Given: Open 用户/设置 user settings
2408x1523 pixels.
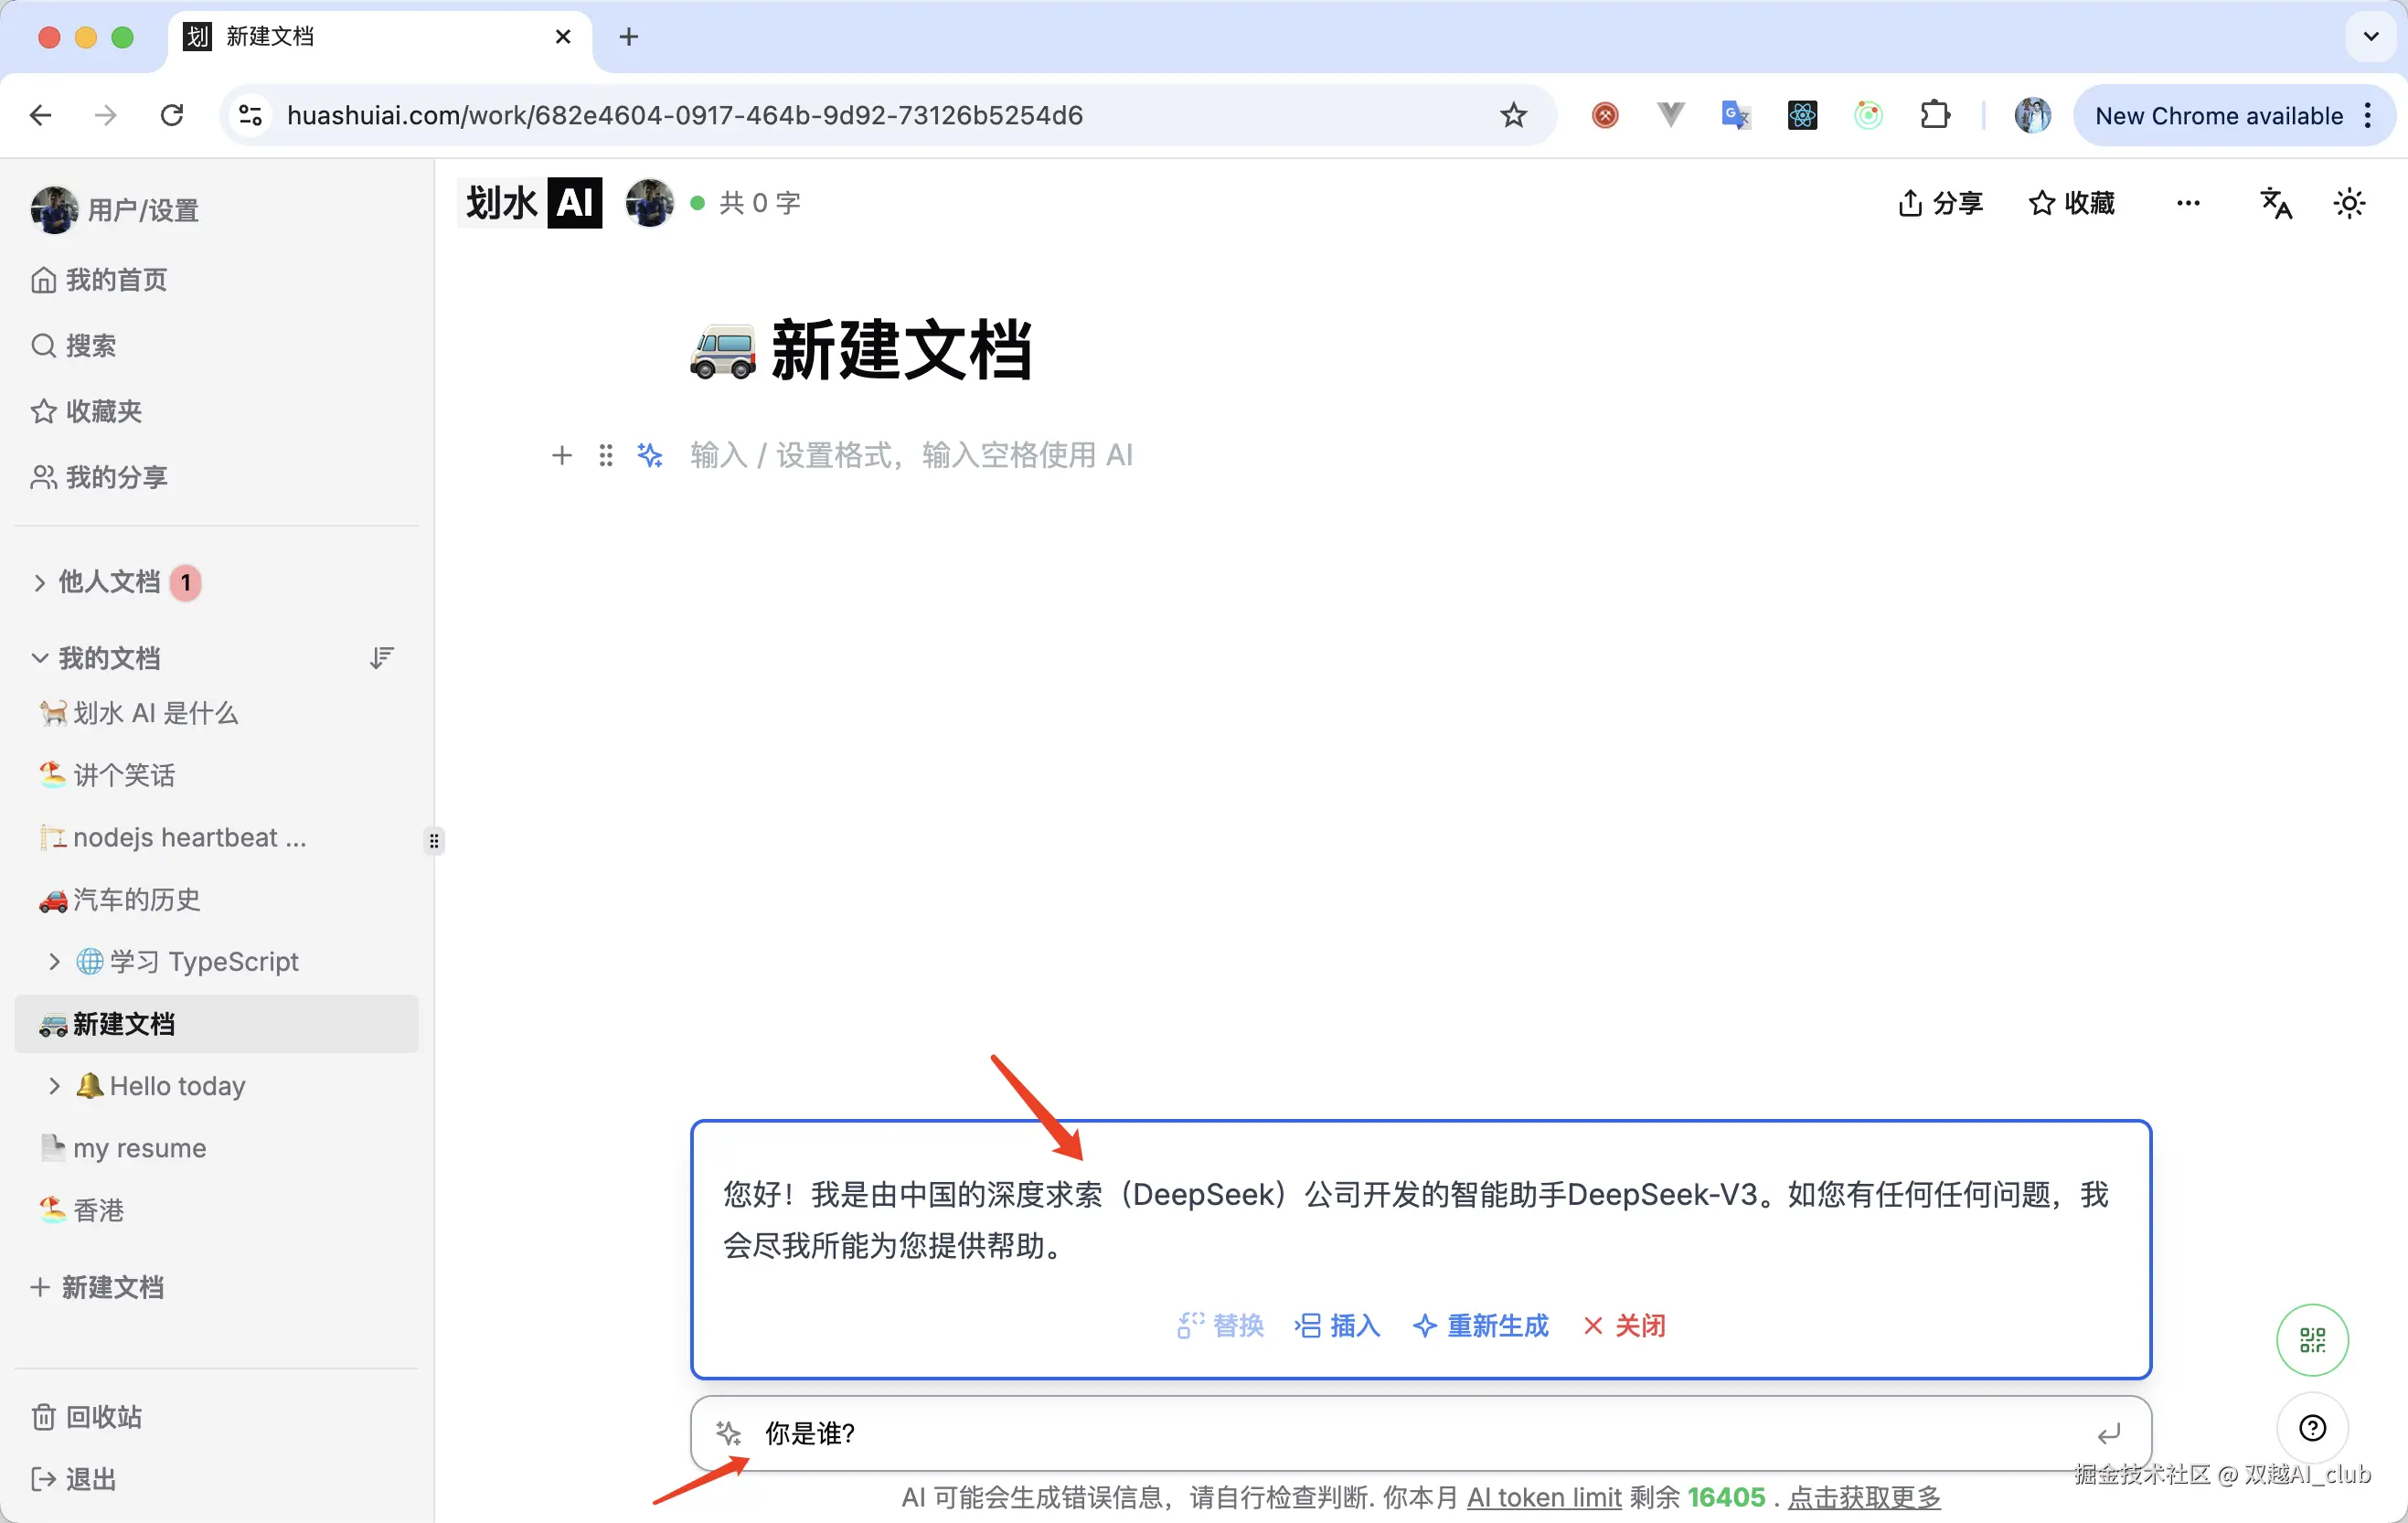Looking at the screenshot, I should 115,210.
